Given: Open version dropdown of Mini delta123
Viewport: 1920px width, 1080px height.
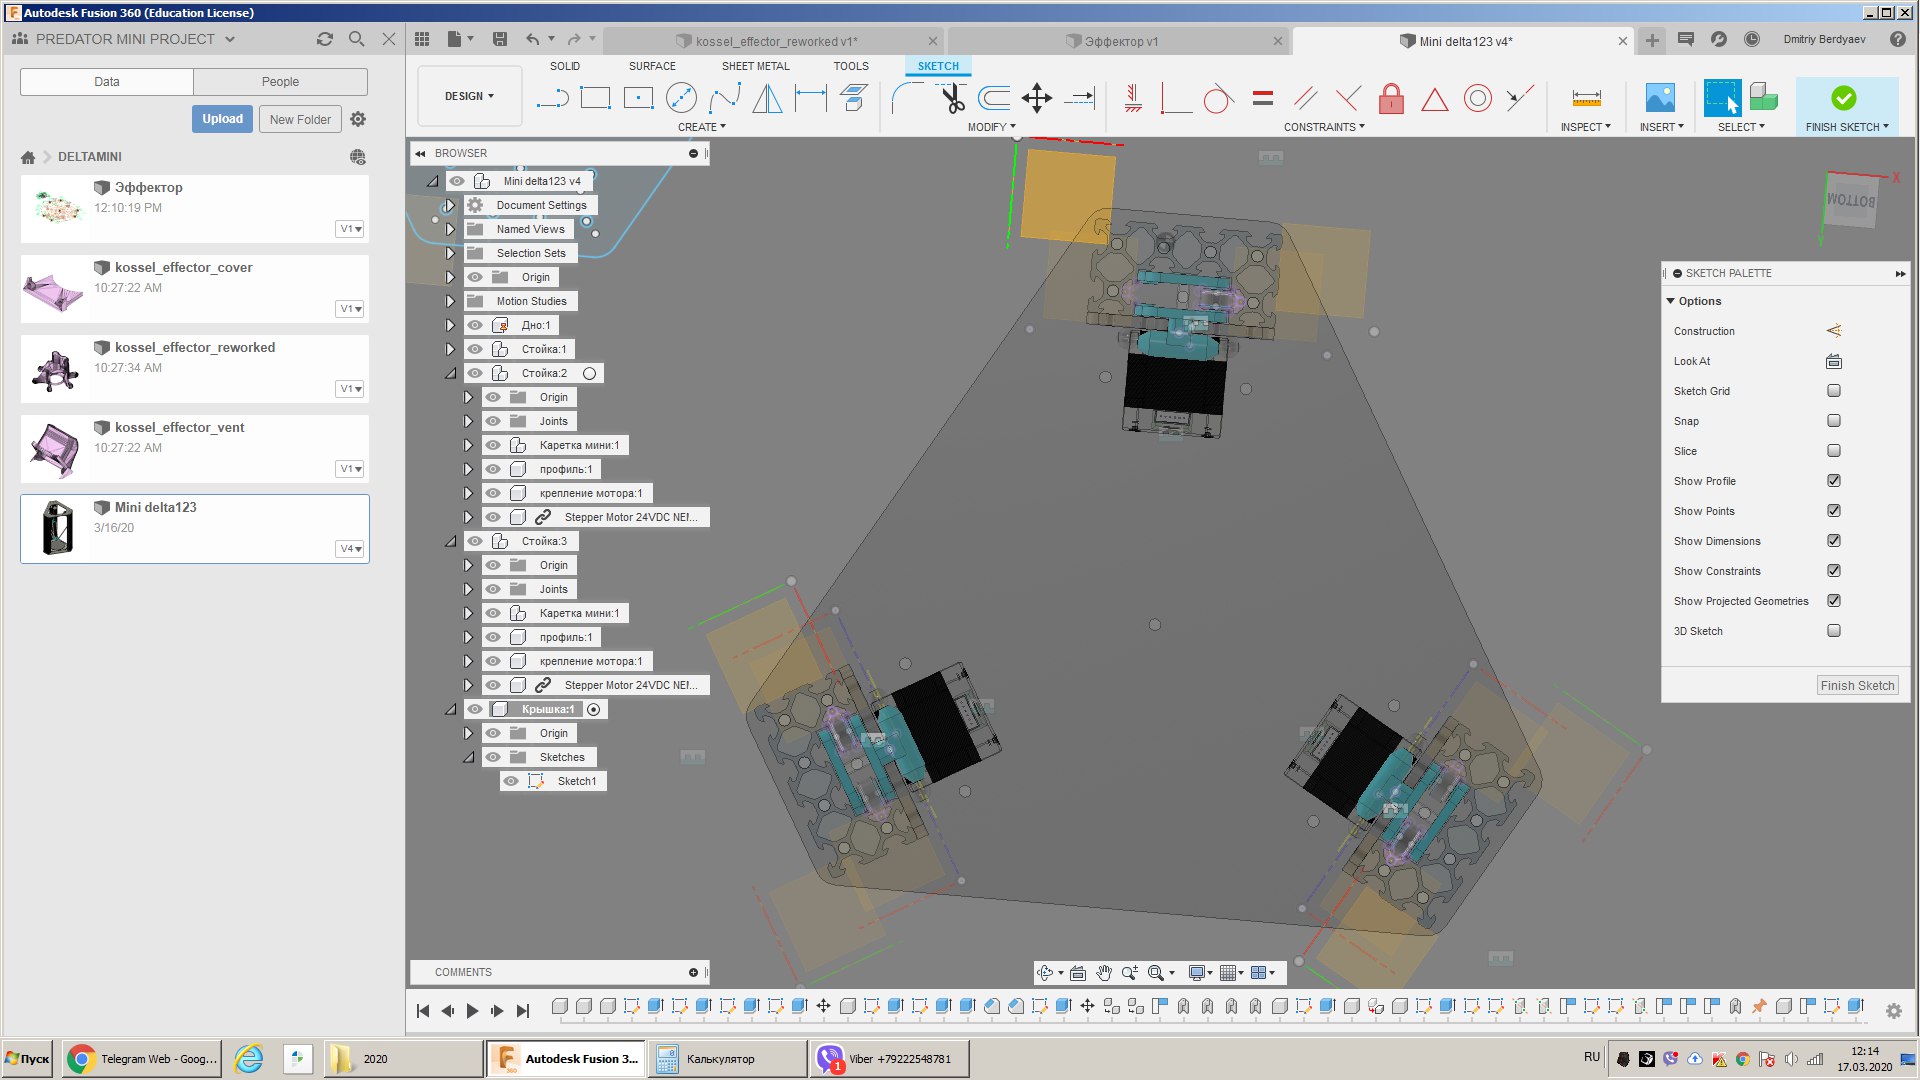Looking at the screenshot, I should click(x=350, y=549).
